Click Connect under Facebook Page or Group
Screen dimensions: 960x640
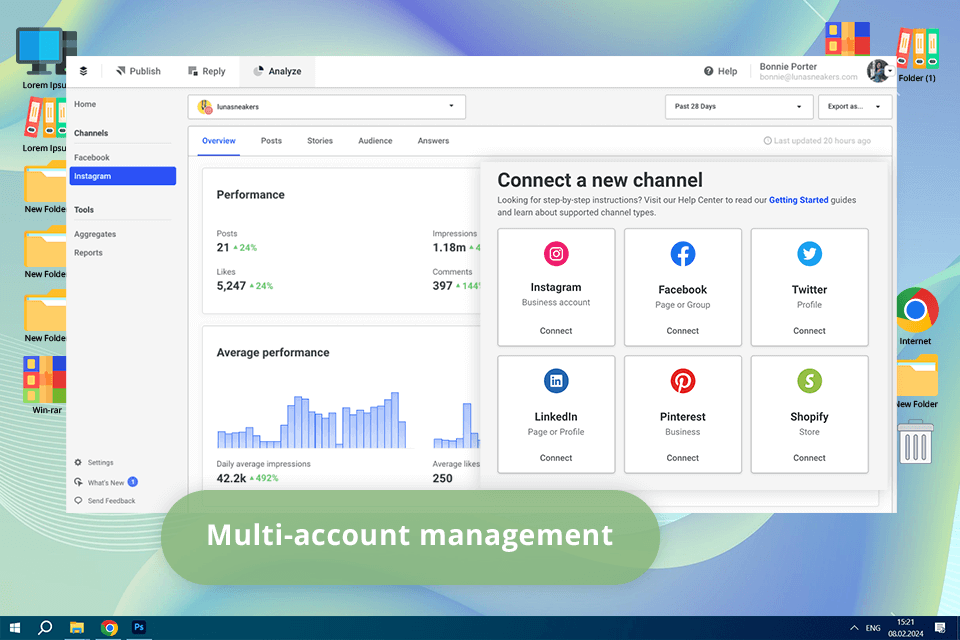click(683, 331)
